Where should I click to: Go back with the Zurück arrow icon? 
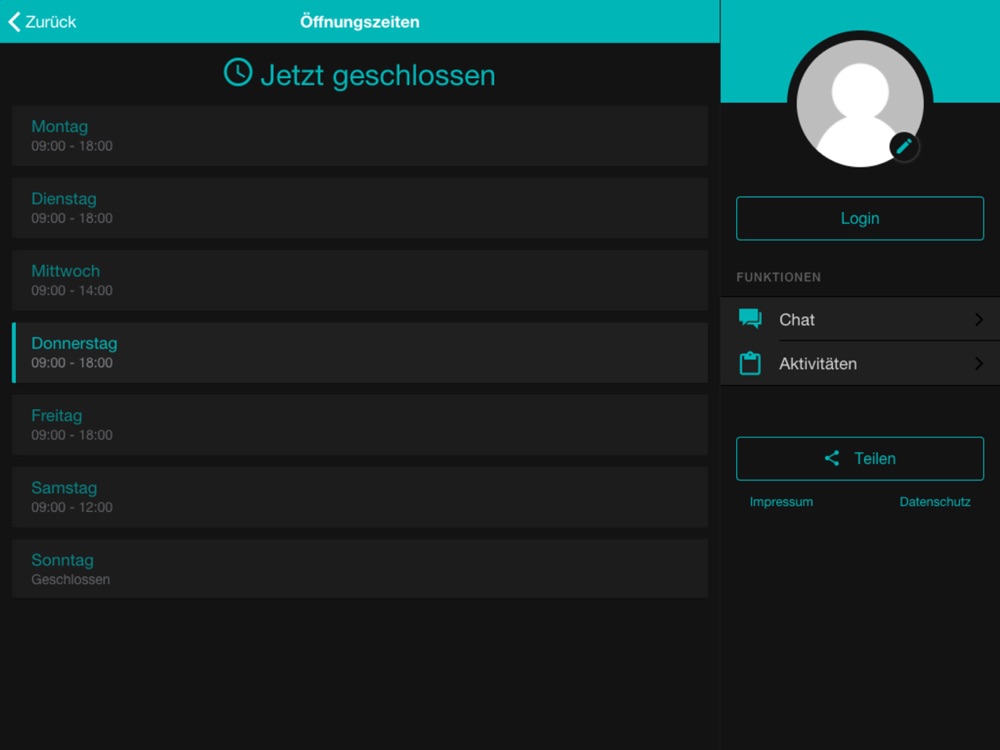point(15,22)
